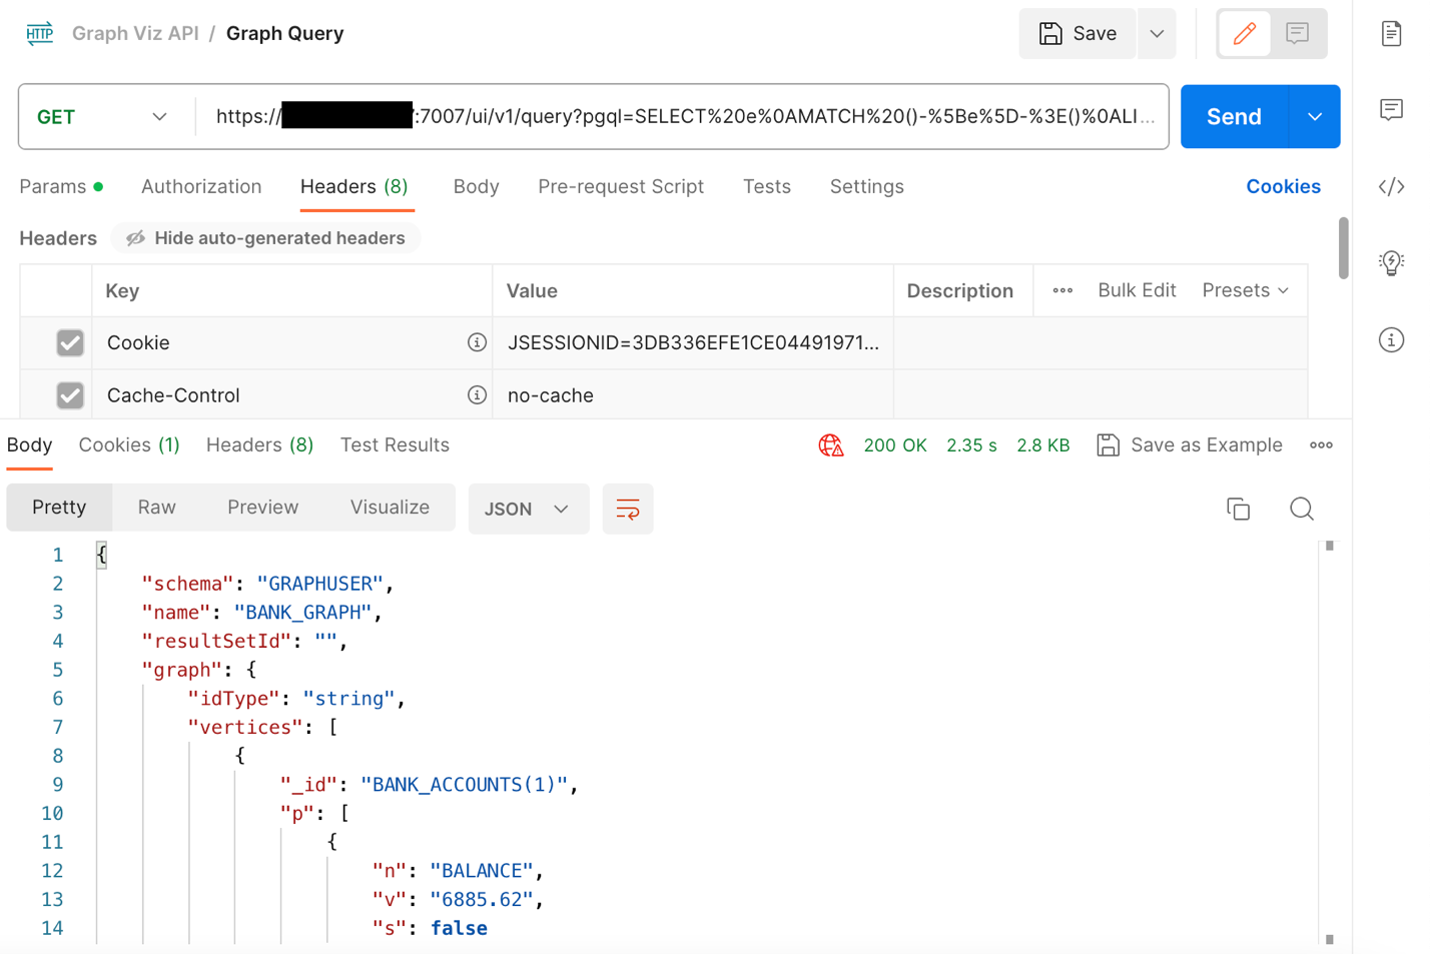Open the JSON format selector
This screenshot has width=1430, height=959.
point(528,509)
